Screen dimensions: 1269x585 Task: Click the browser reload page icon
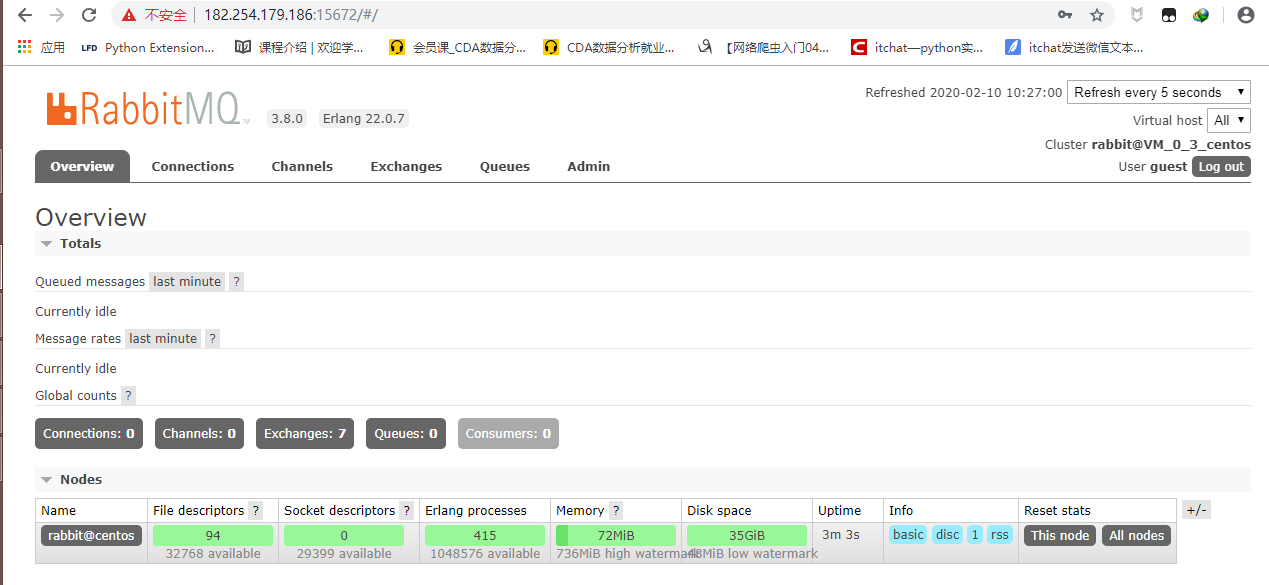pos(89,15)
